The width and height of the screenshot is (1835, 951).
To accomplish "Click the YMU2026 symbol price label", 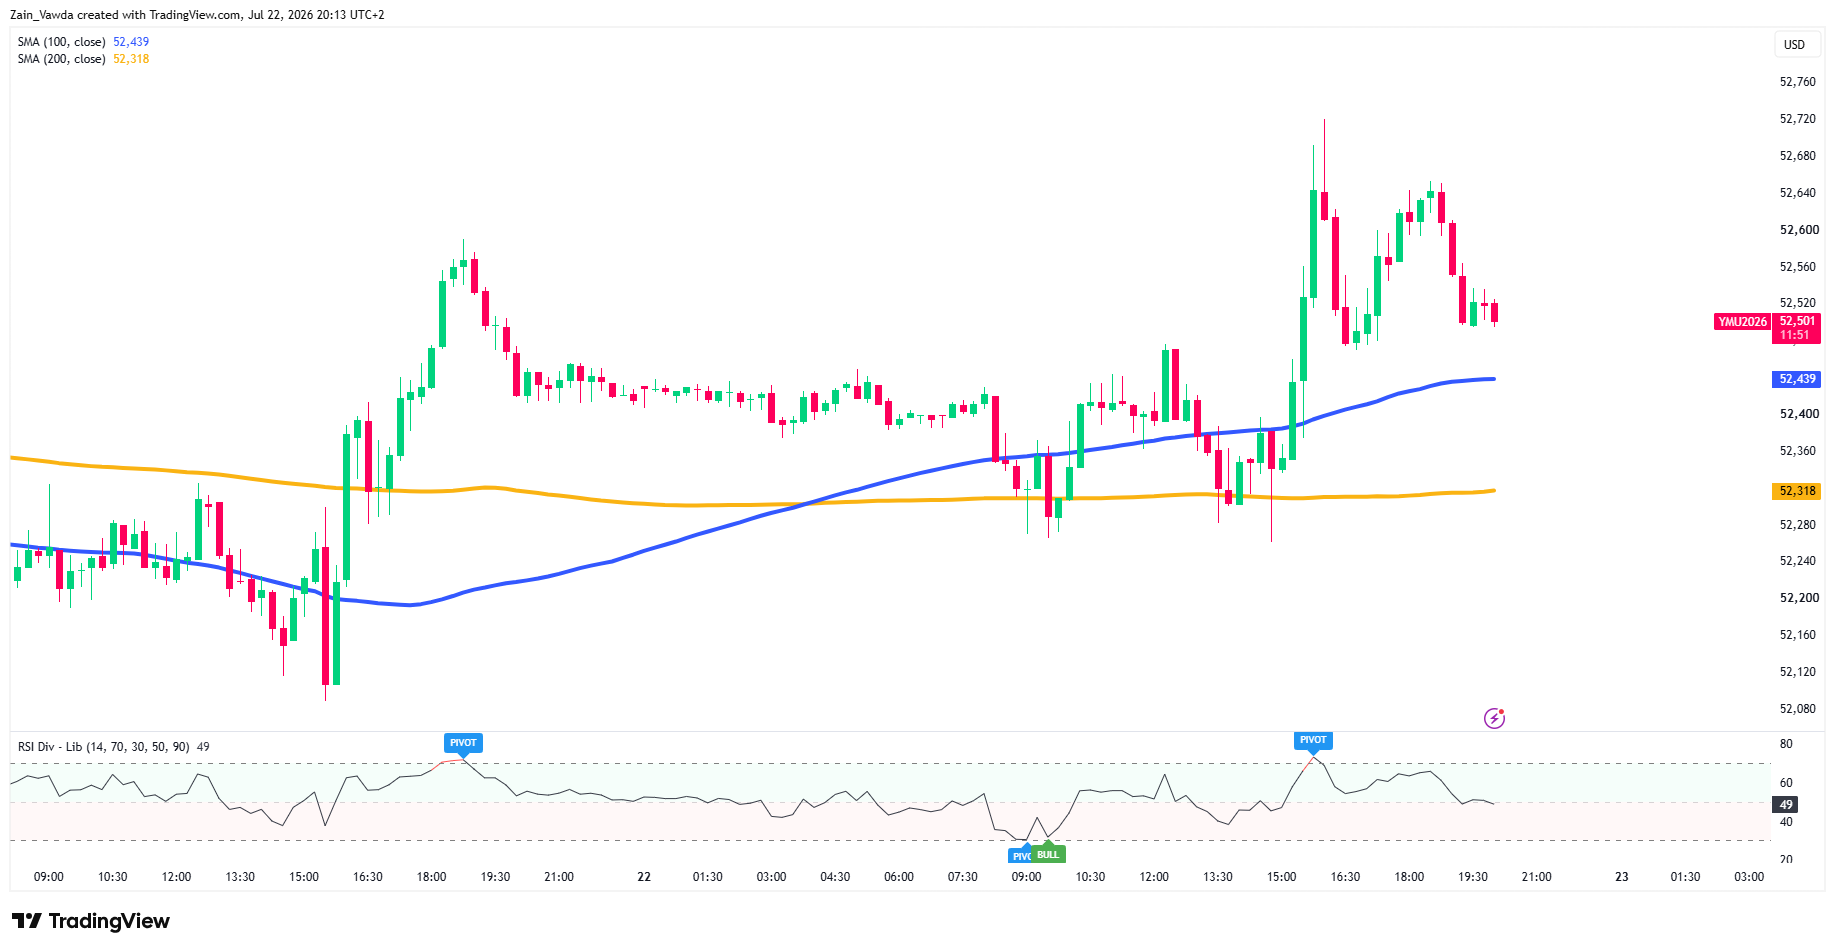I will 1742,322.
